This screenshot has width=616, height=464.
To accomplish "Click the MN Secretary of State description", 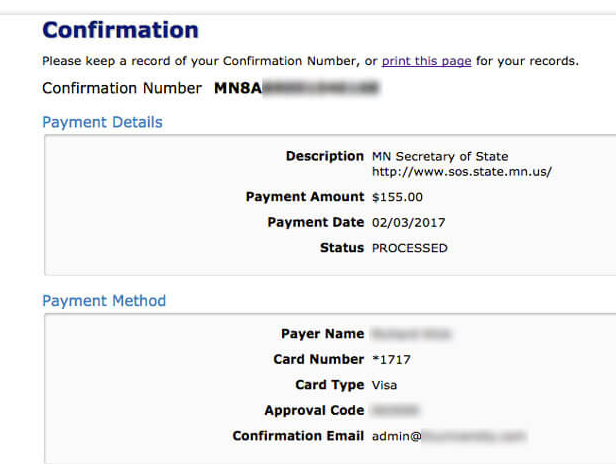I will pos(440,156).
